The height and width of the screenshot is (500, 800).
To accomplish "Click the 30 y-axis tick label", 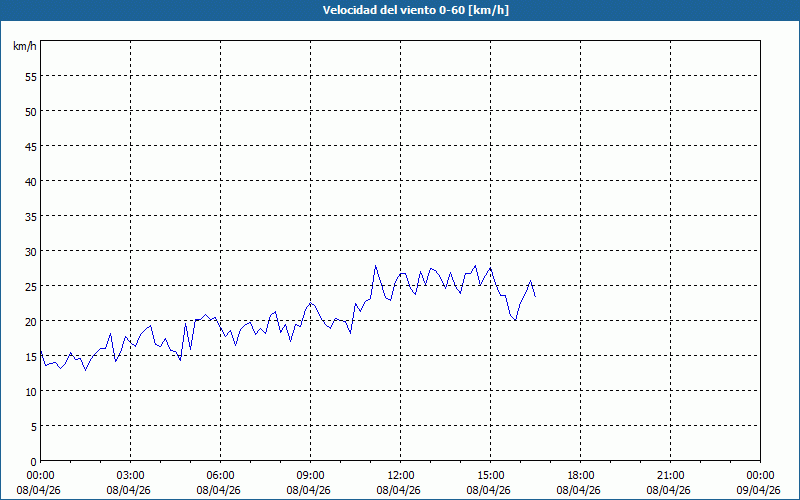I will (30, 251).
